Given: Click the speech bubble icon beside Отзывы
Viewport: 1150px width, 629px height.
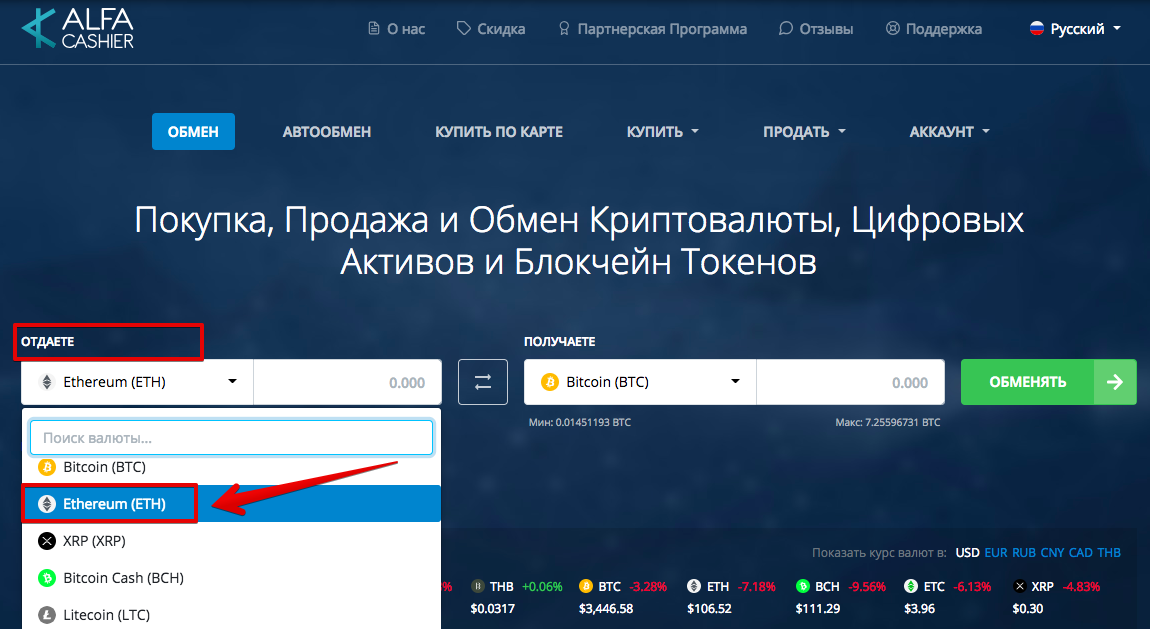Looking at the screenshot, I should coord(785,29).
